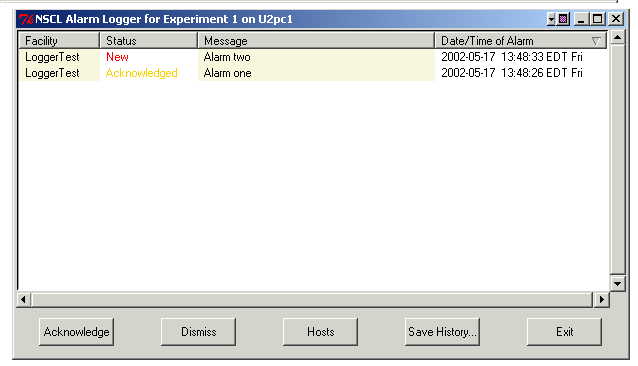Click Save History button
Viewport: 638px width, 366px height.
442,332
